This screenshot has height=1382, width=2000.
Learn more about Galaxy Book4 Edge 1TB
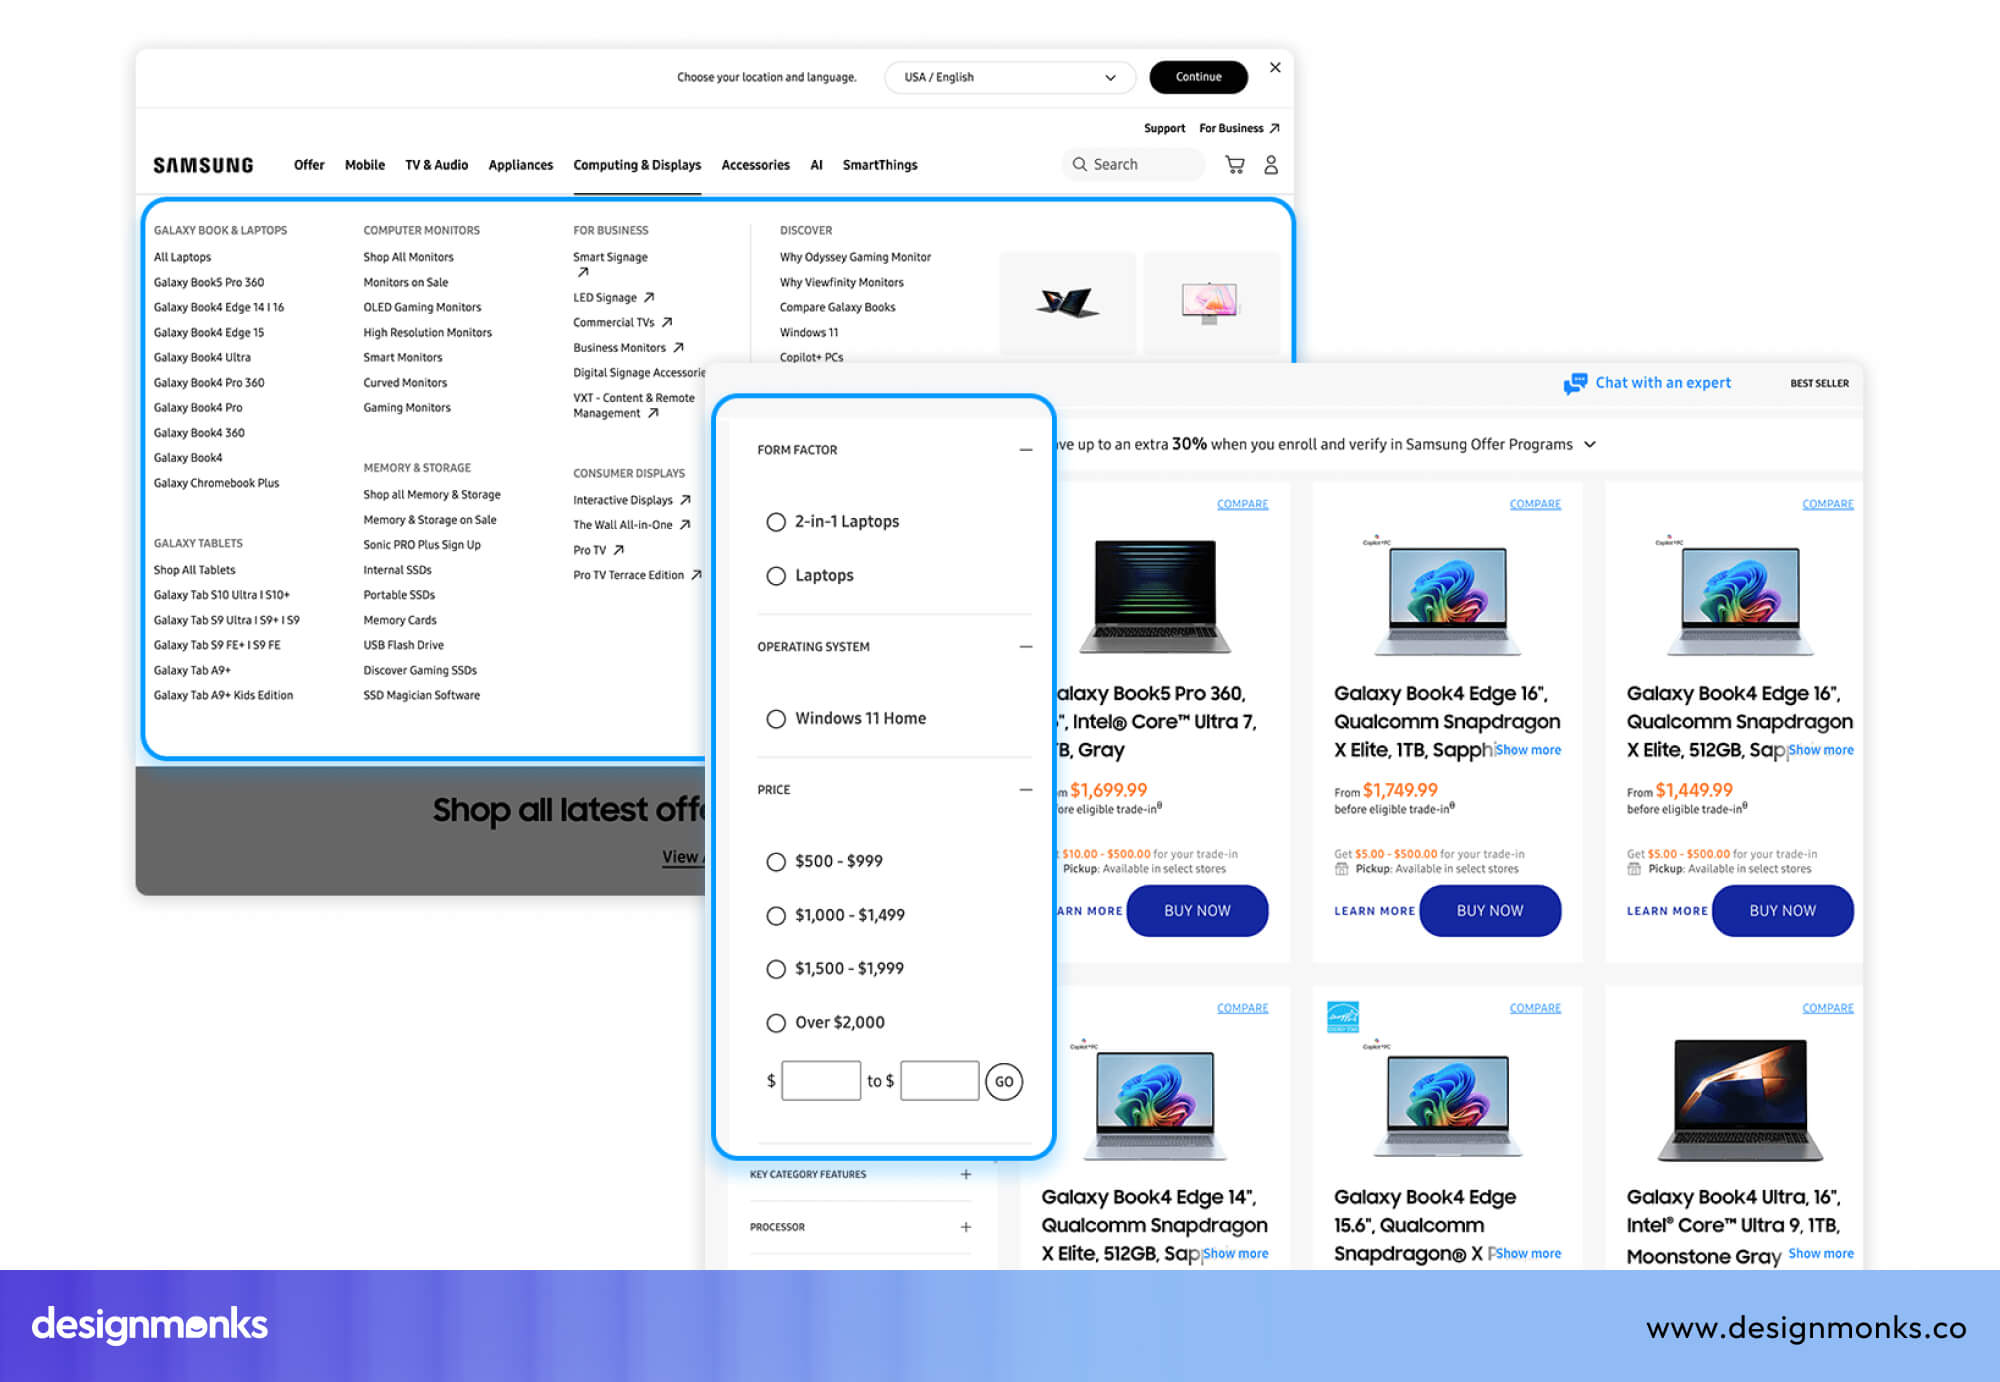pyautogui.click(x=1374, y=911)
